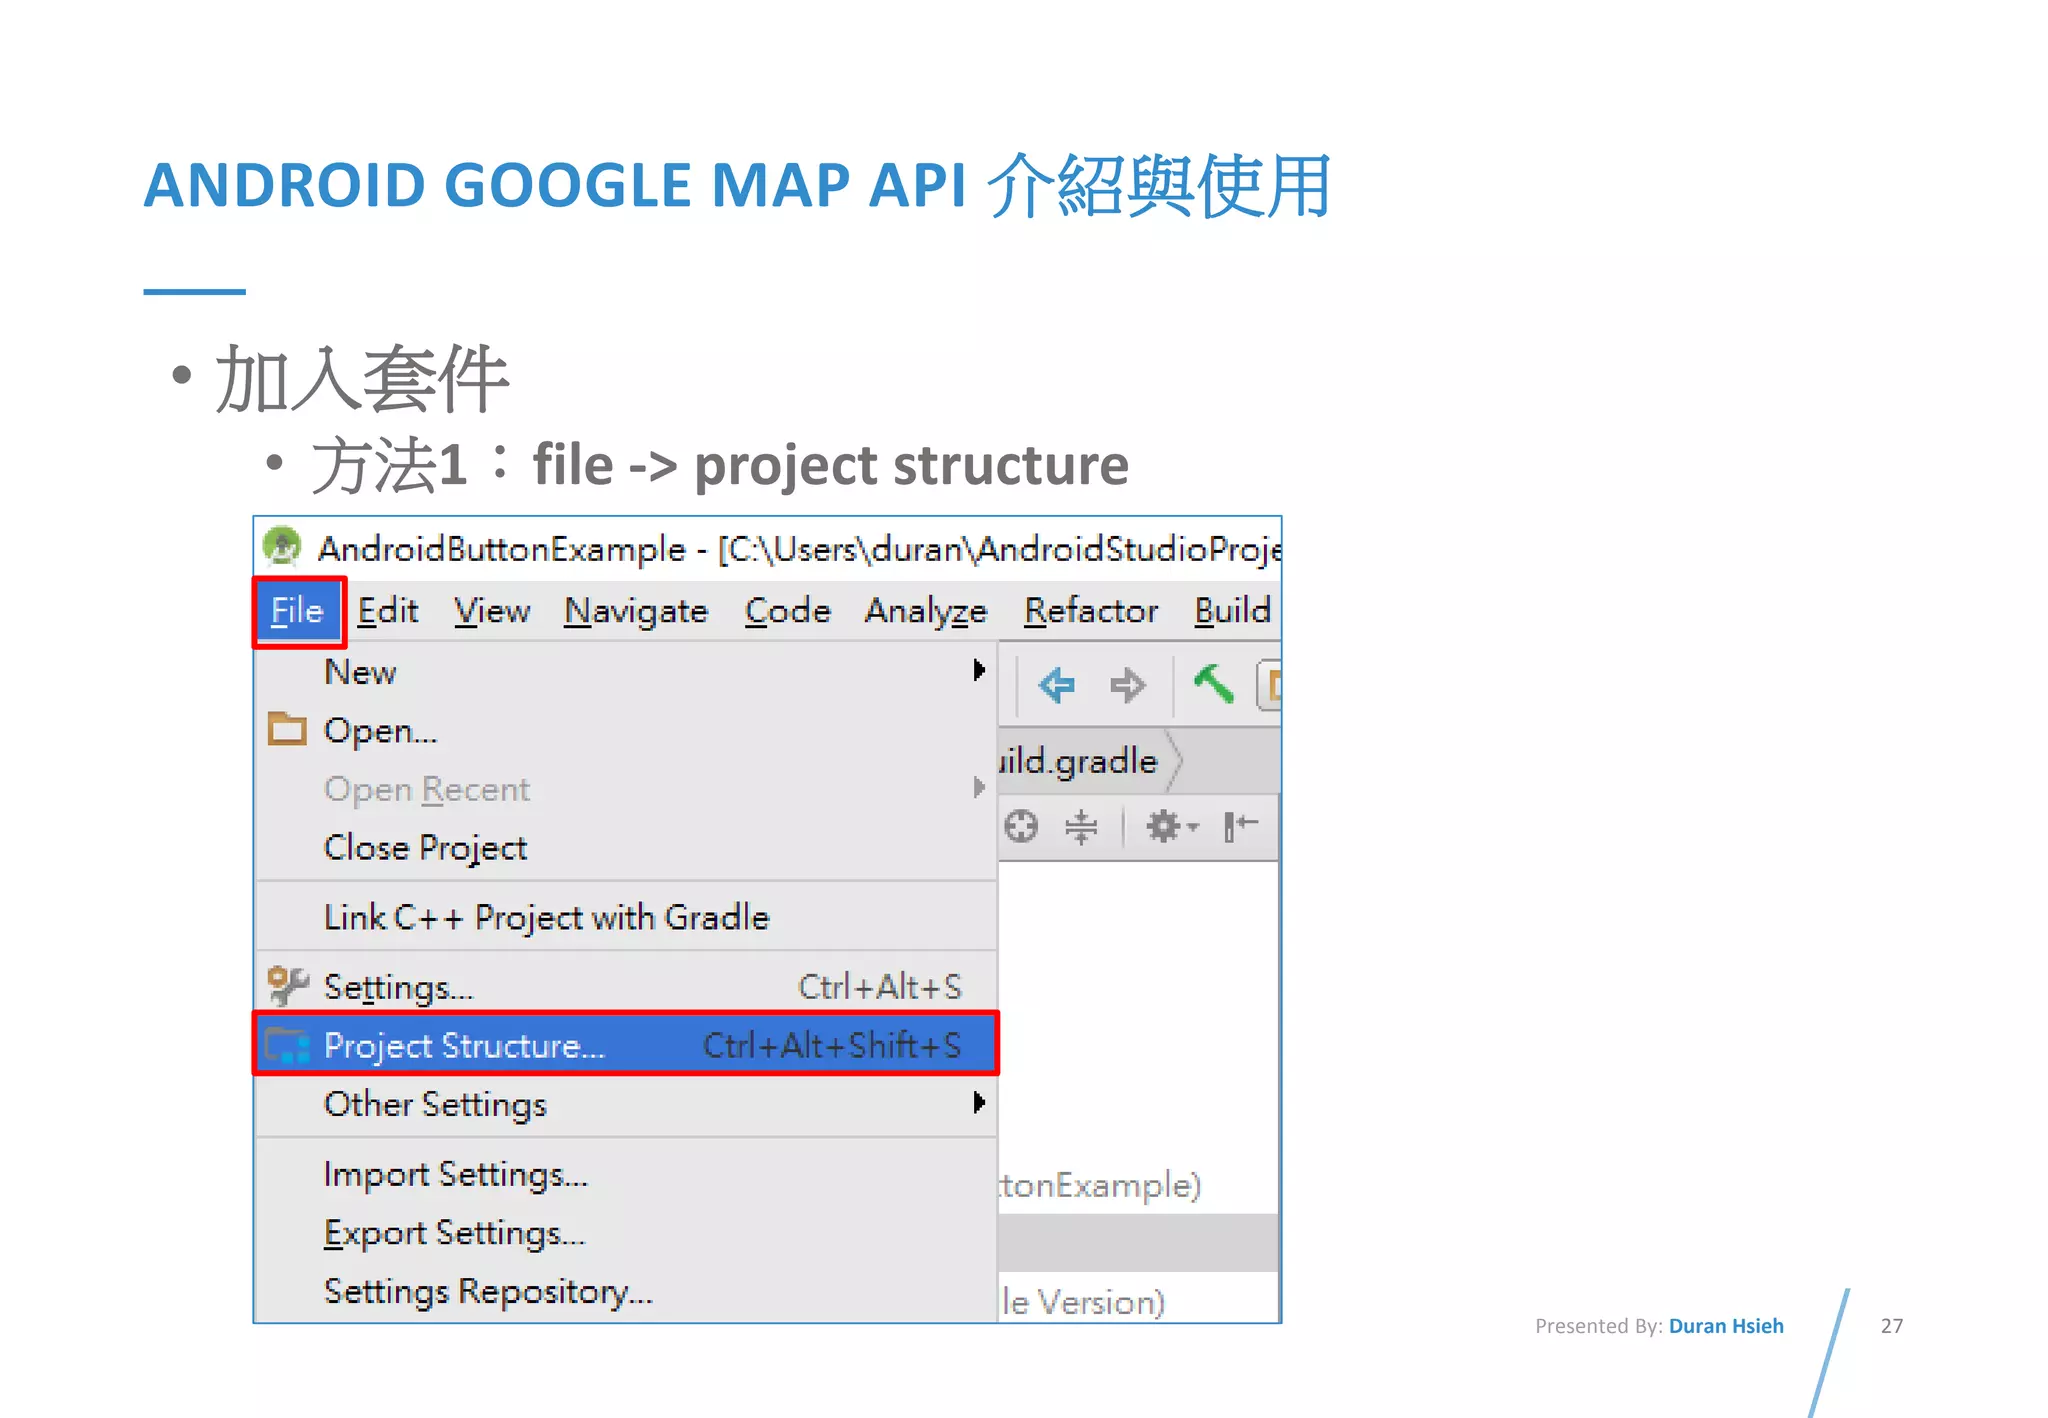Open the View menu
Image resolution: width=2048 pixels, height=1418 pixels.
point(492,611)
